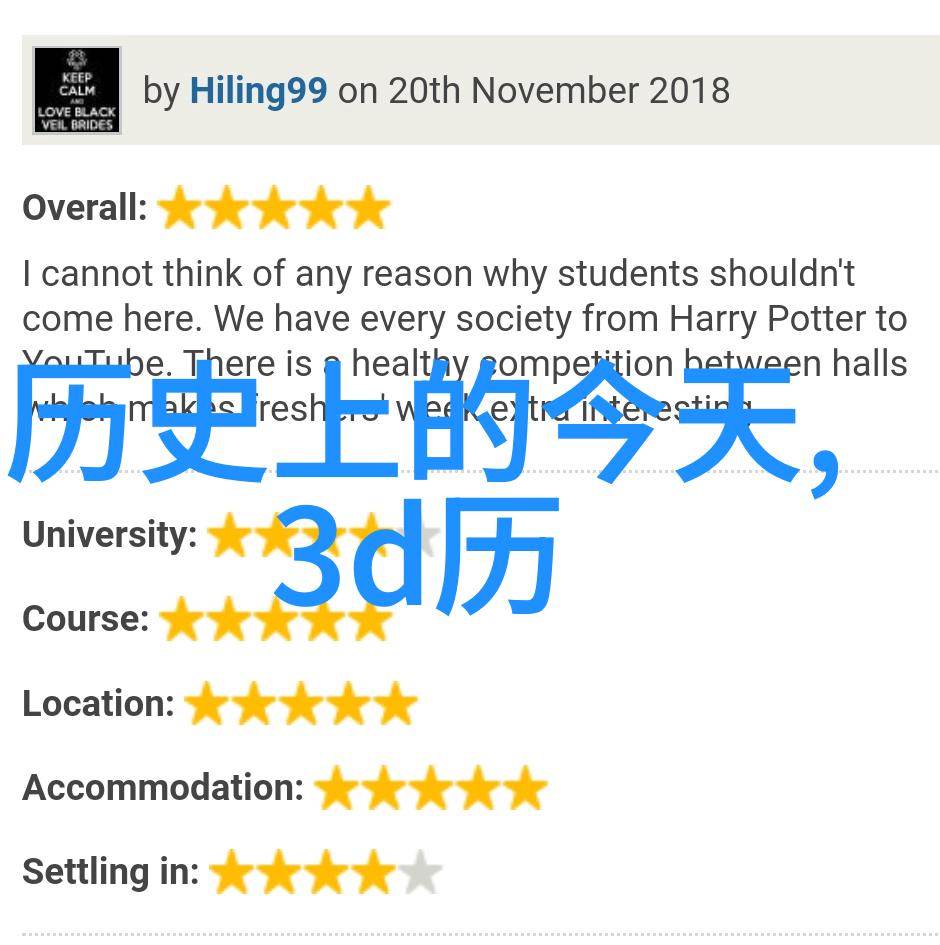Click the fifth Location rating star
The height and width of the screenshot is (945, 940).
point(396,703)
